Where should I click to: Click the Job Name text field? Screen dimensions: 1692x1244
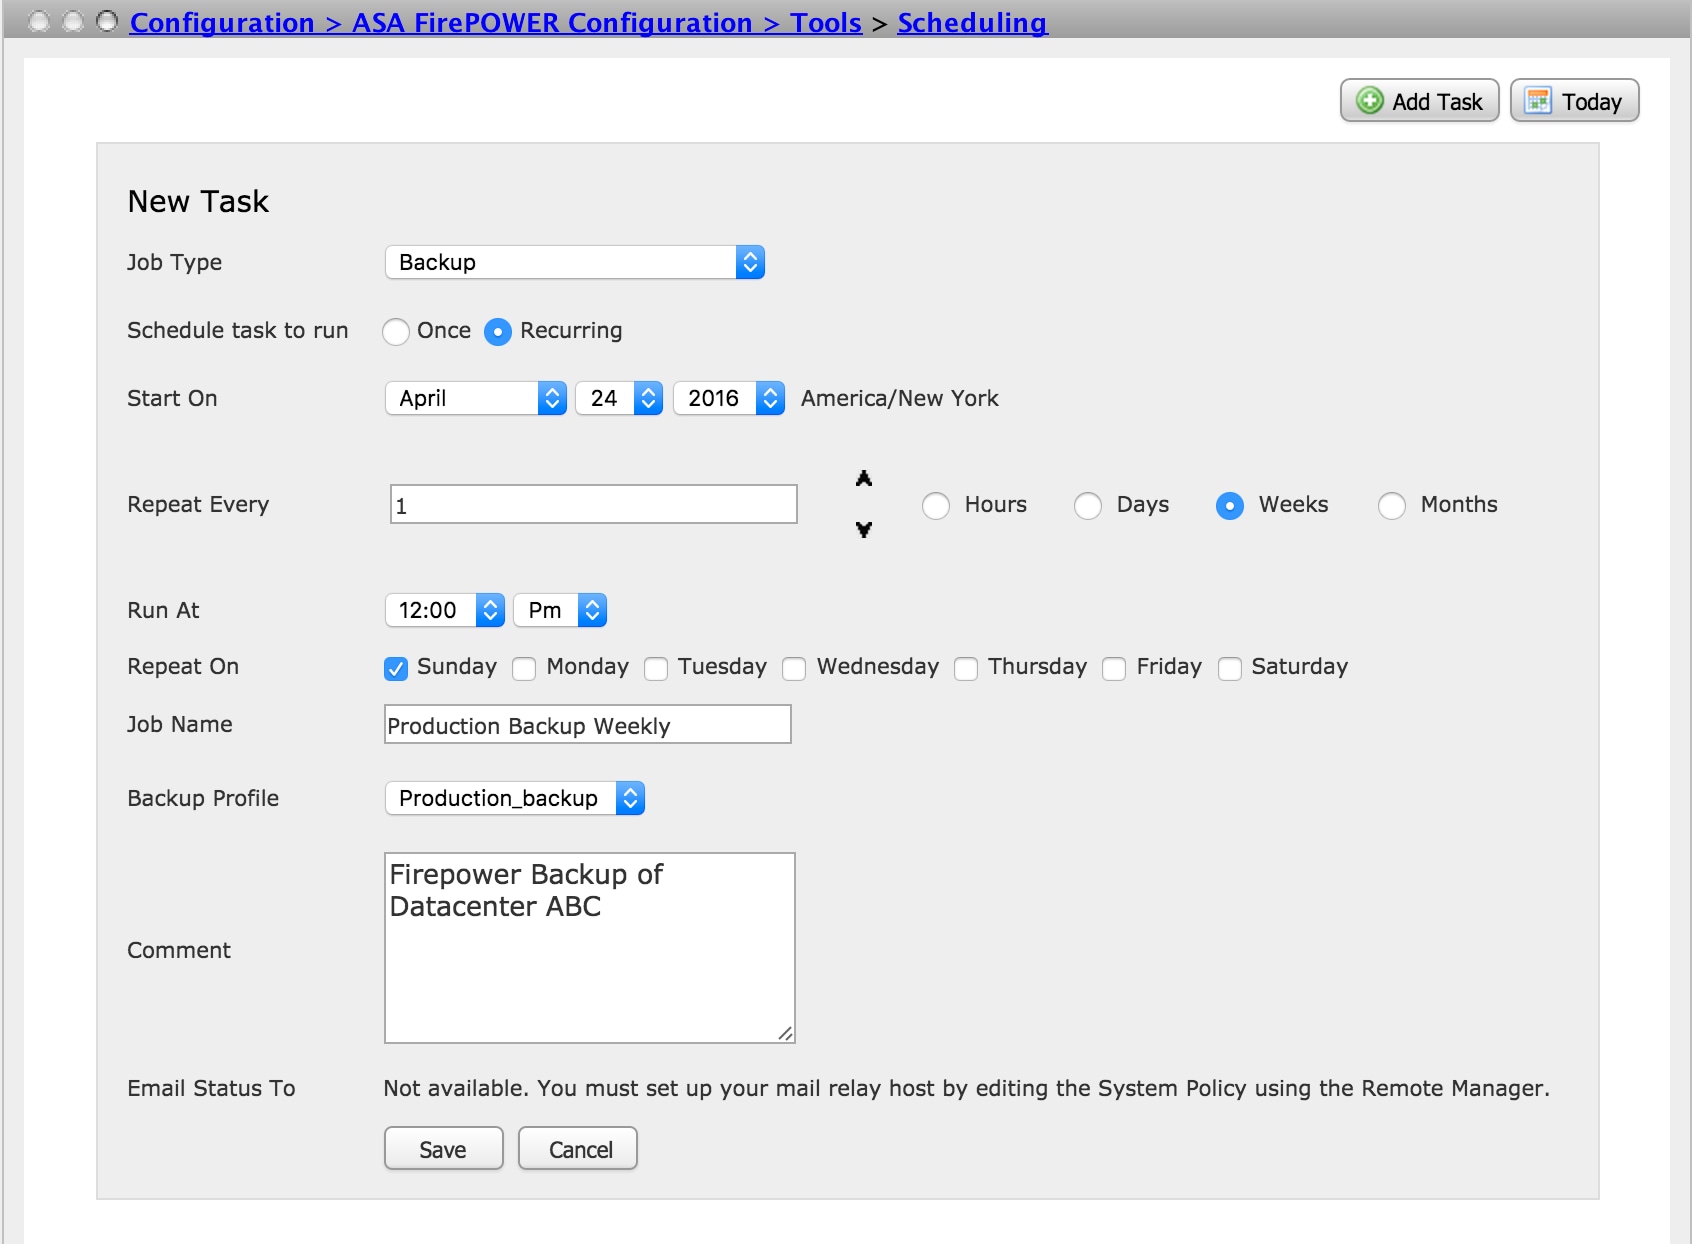click(x=588, y=724)
